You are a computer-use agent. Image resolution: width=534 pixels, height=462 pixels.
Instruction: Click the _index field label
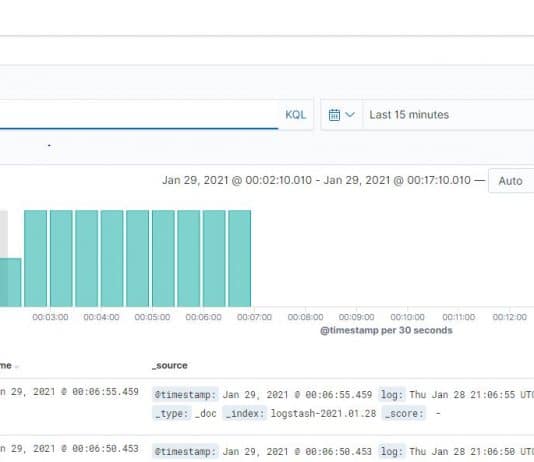click(x=245, y=414)
